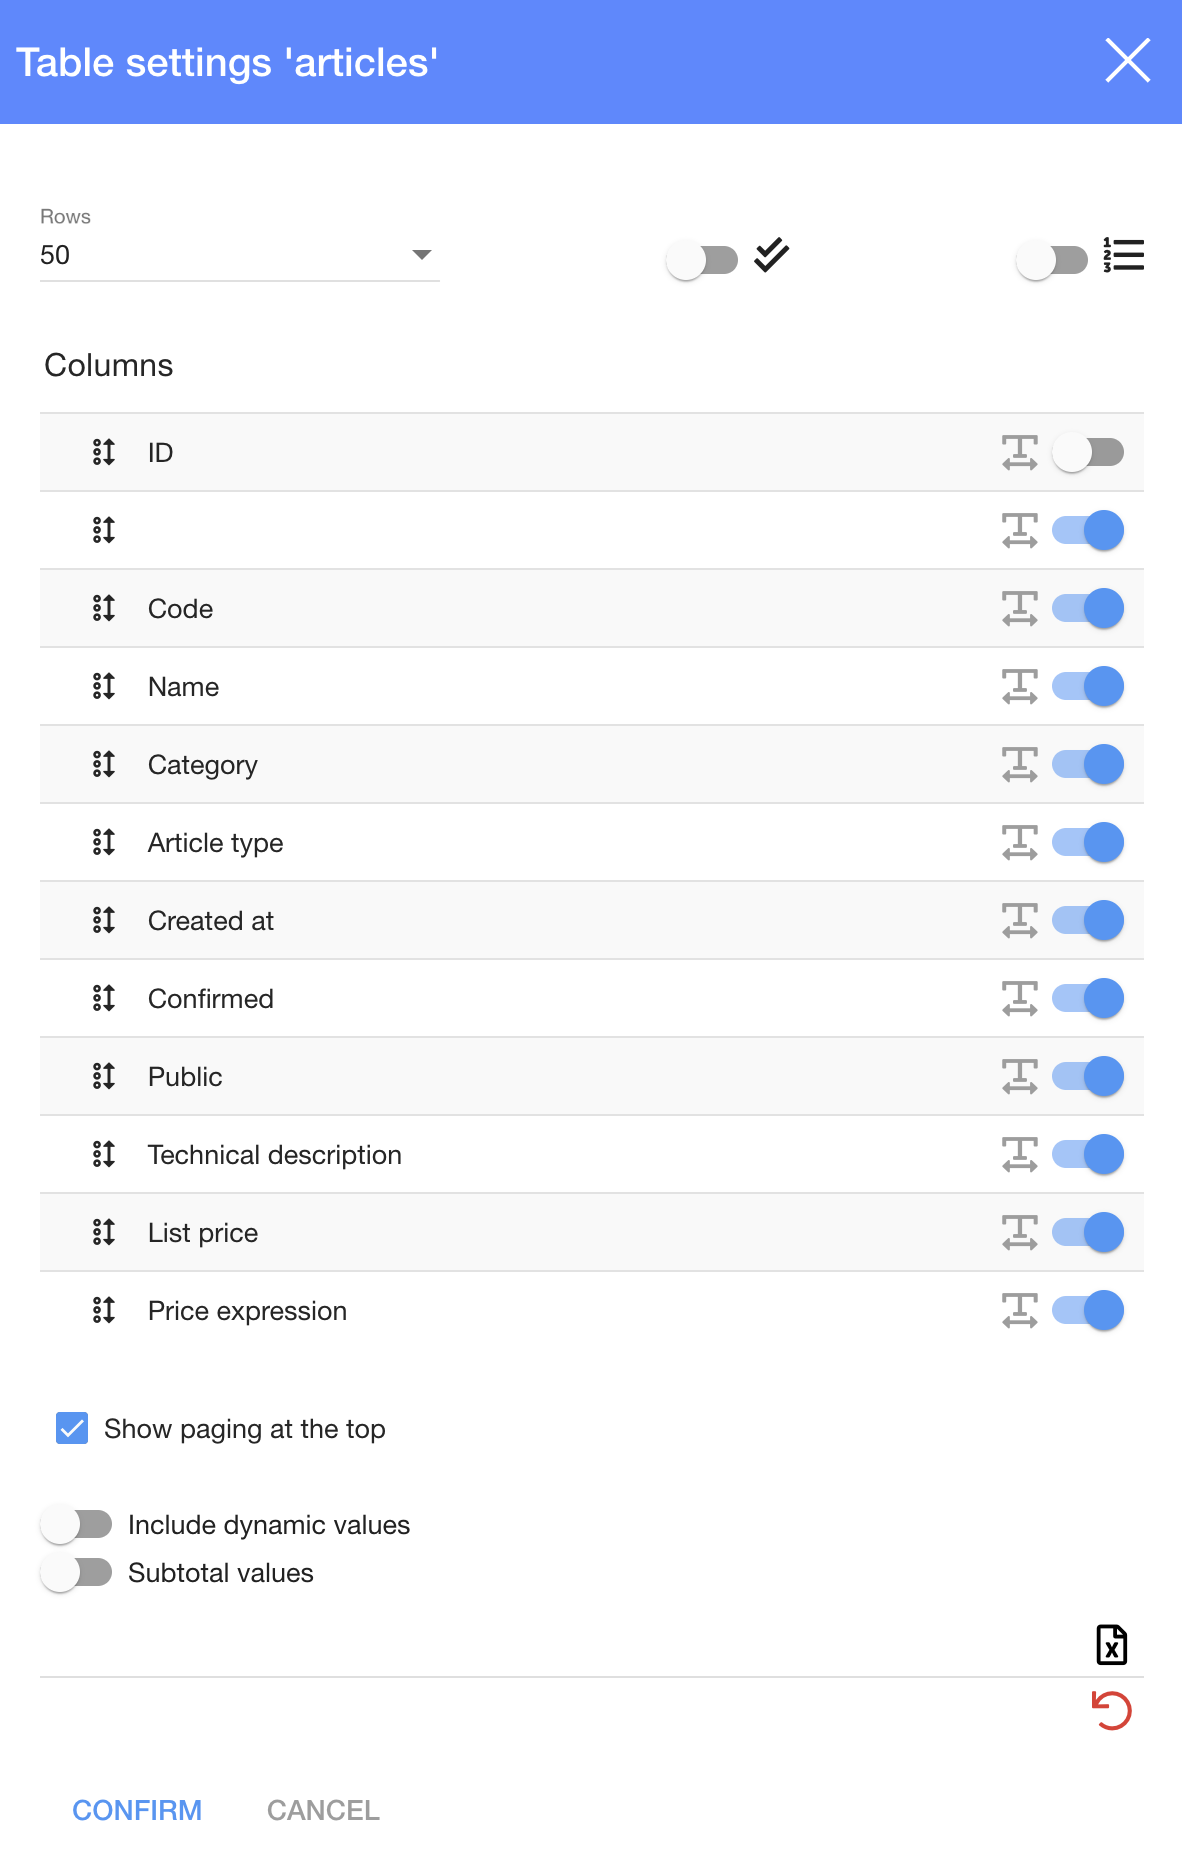The width and height of the screenshot is (1182, 1870).
Task: Click the Excel export icon
Action: coord(1111,1645)
